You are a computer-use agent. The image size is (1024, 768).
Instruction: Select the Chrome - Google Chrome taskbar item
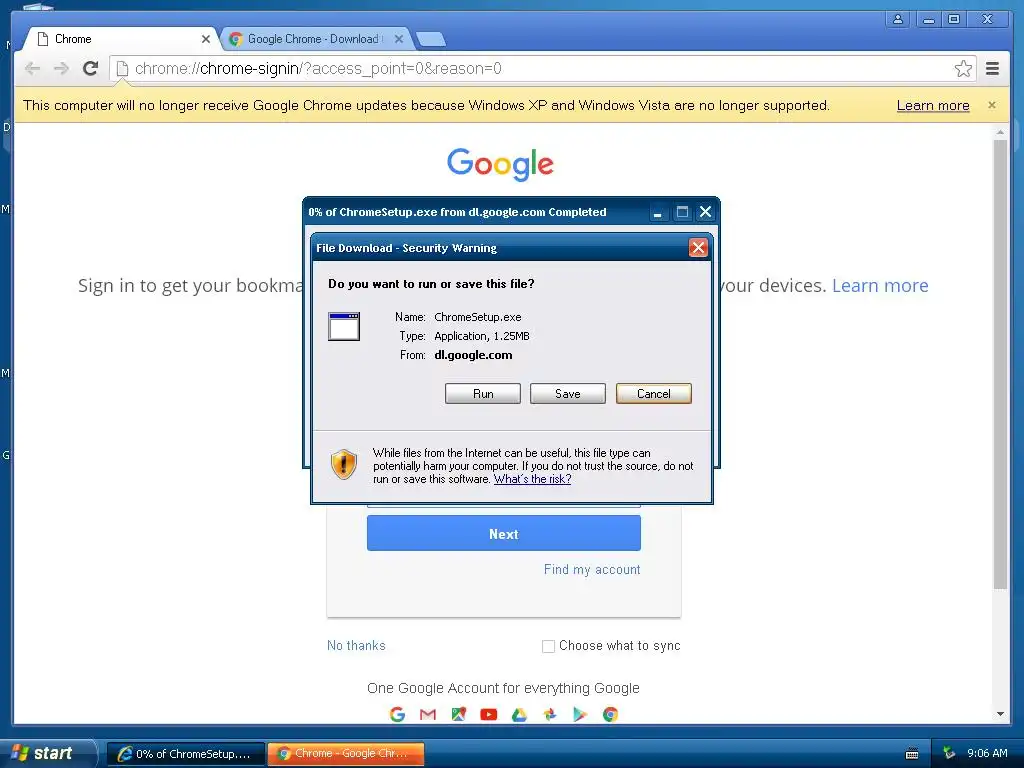tap(345, 754)
